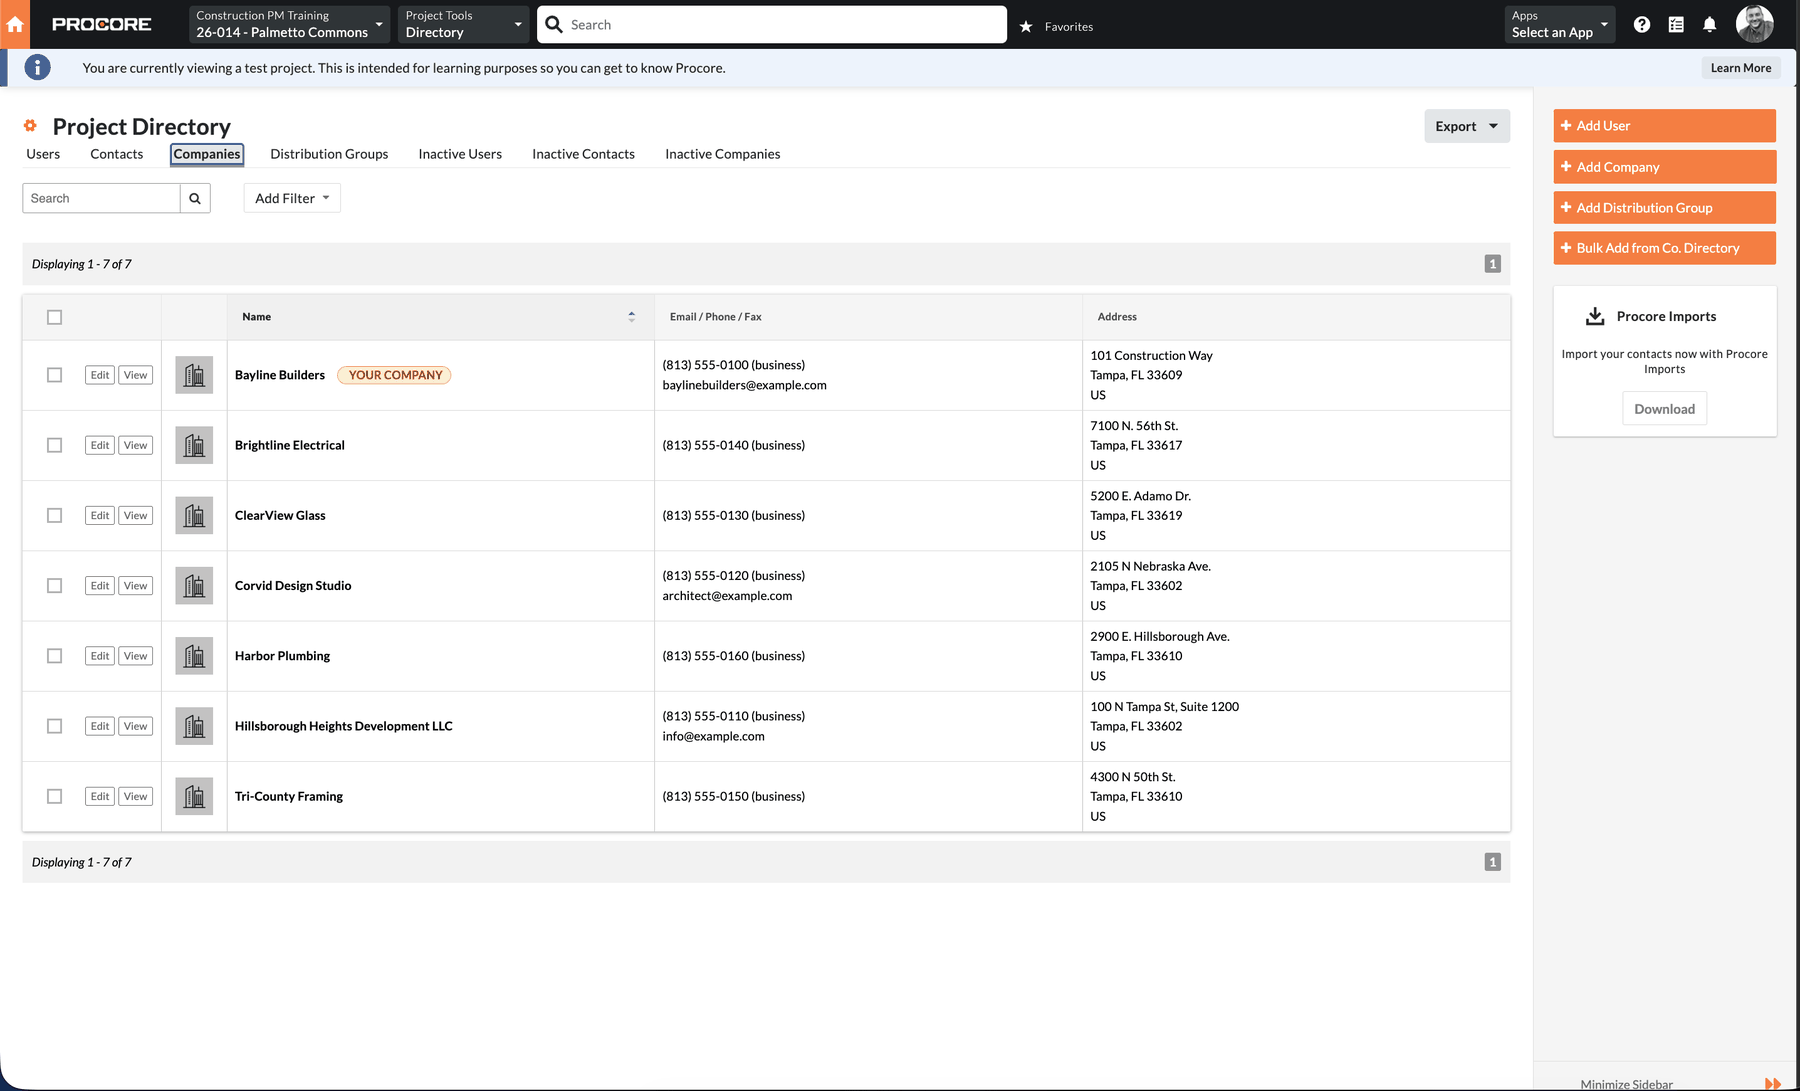Viewport: 1800px width, 1091px height.
Task: Click Harbor Plumbing building icon
Action: coord(194,656)
